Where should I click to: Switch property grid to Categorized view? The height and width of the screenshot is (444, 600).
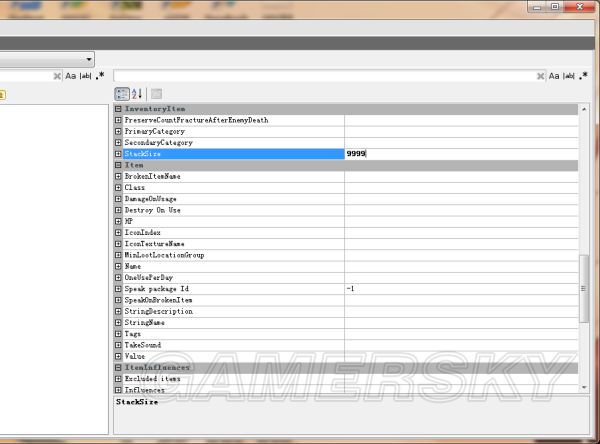coord(122,93)
